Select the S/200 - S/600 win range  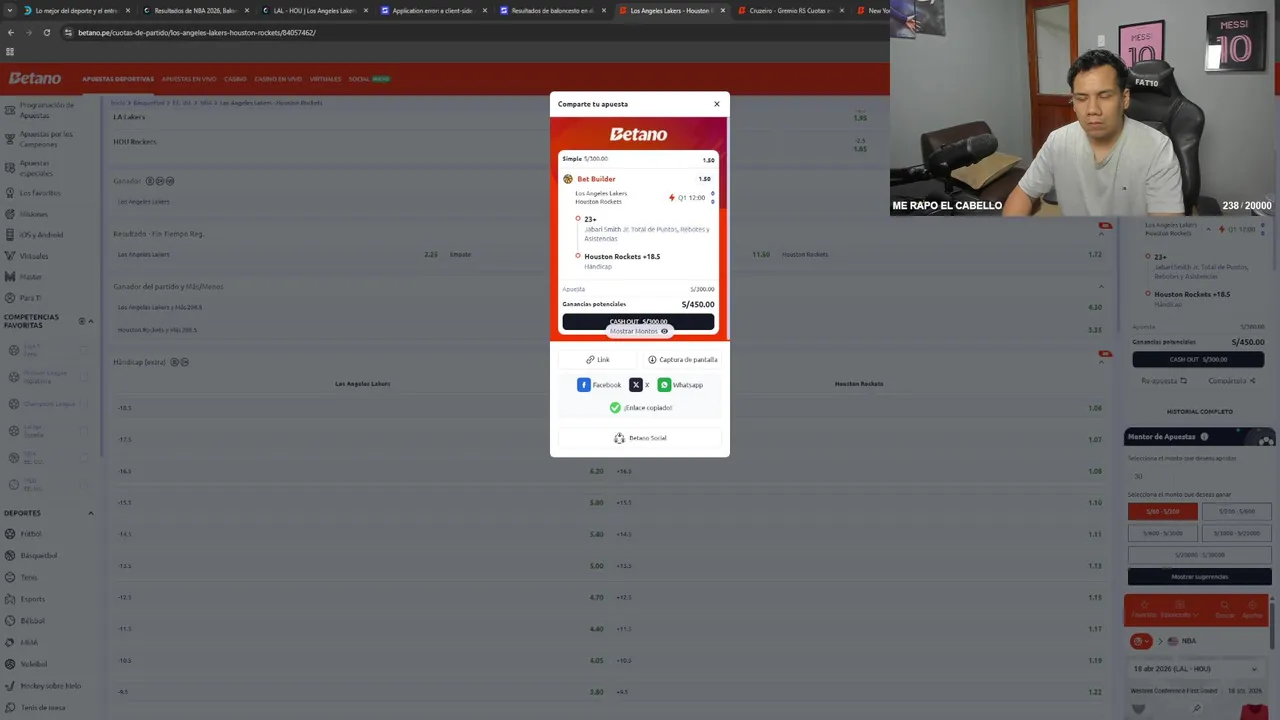point(1236,511)
